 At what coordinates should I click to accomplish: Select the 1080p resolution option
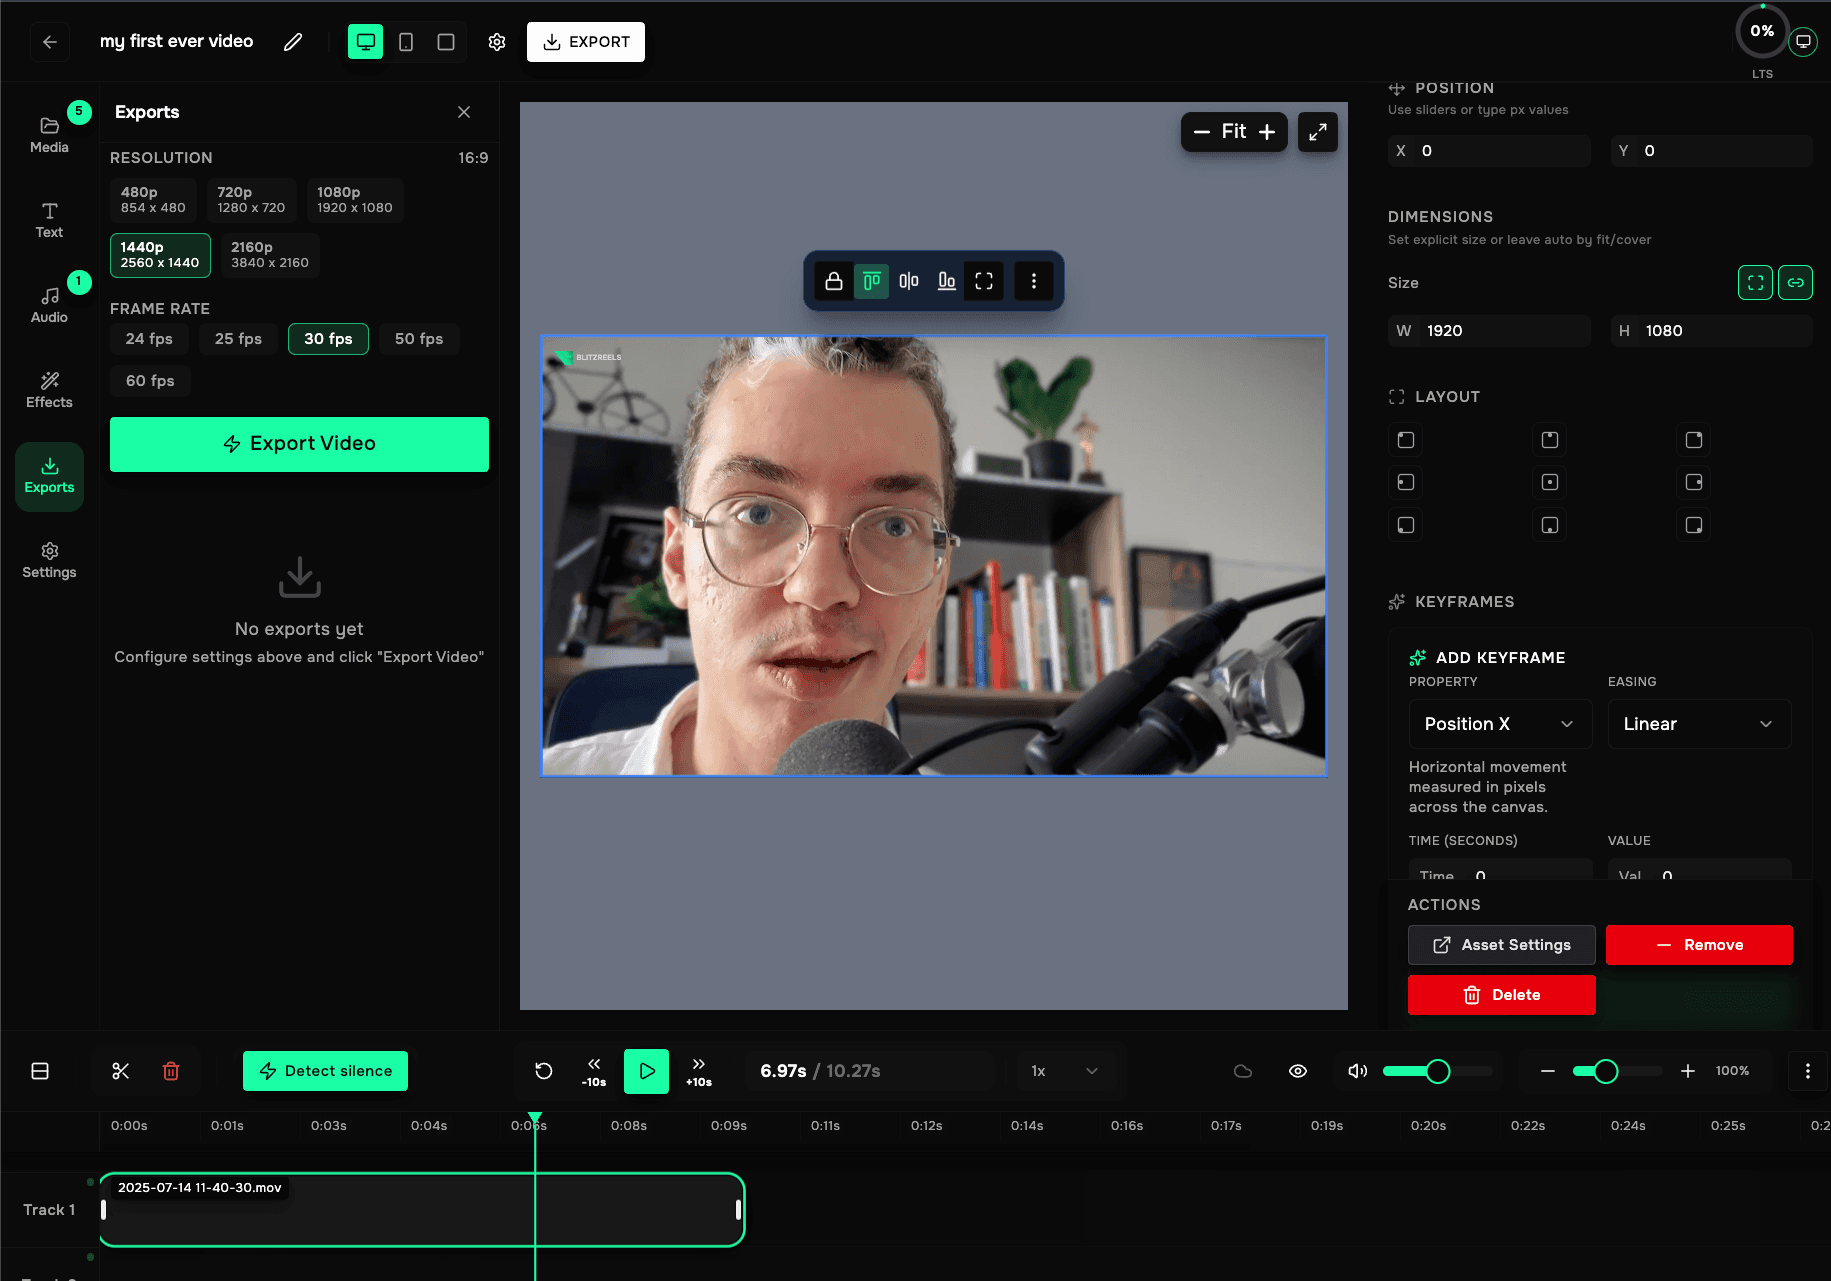tap(354, 199)
